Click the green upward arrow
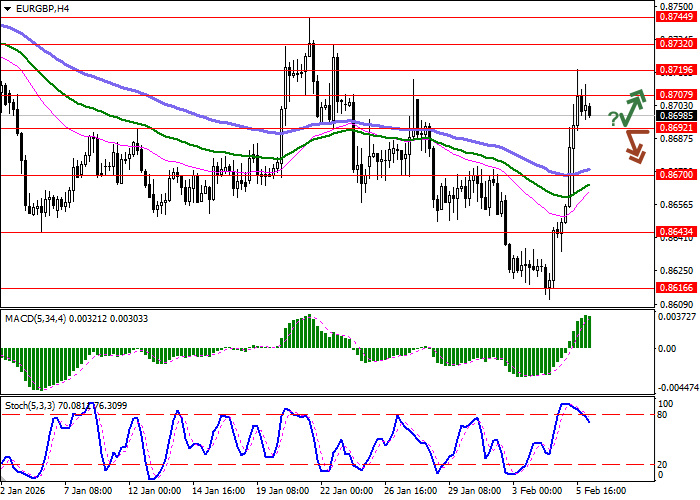This screenshot has width=700, height=500. click(634, 103)
